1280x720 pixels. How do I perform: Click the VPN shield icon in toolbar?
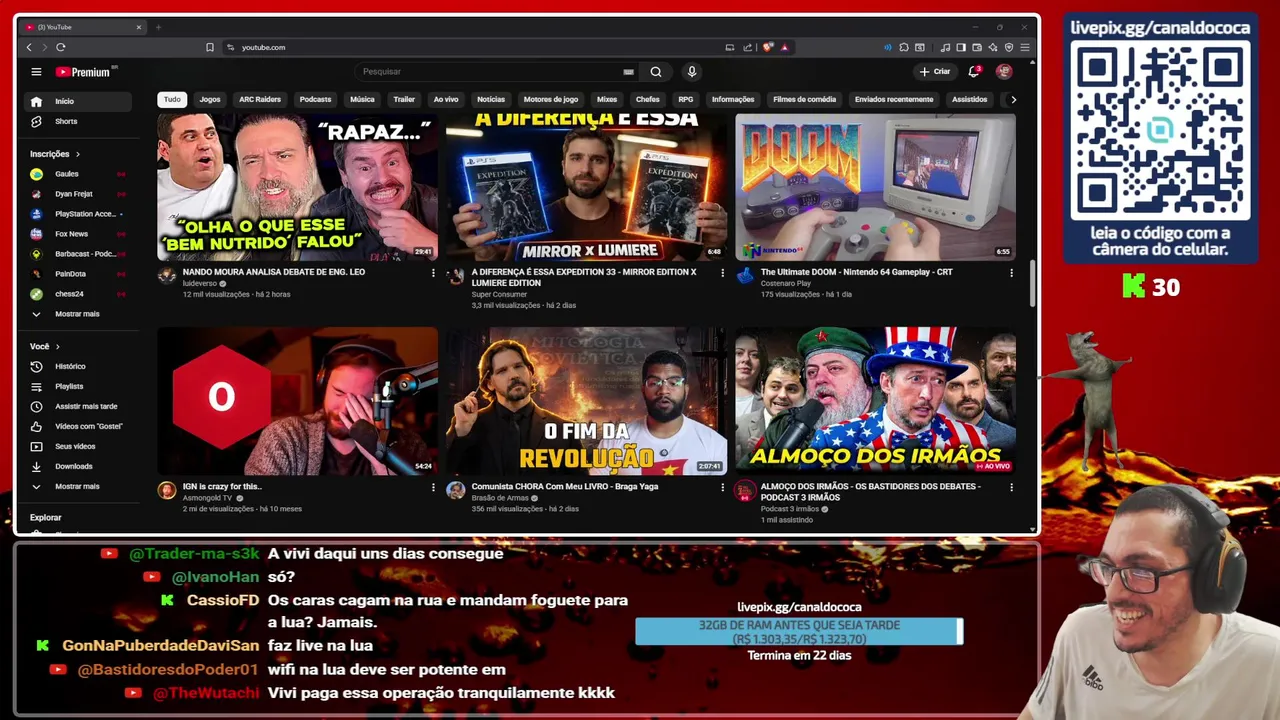pos(1009,47)
